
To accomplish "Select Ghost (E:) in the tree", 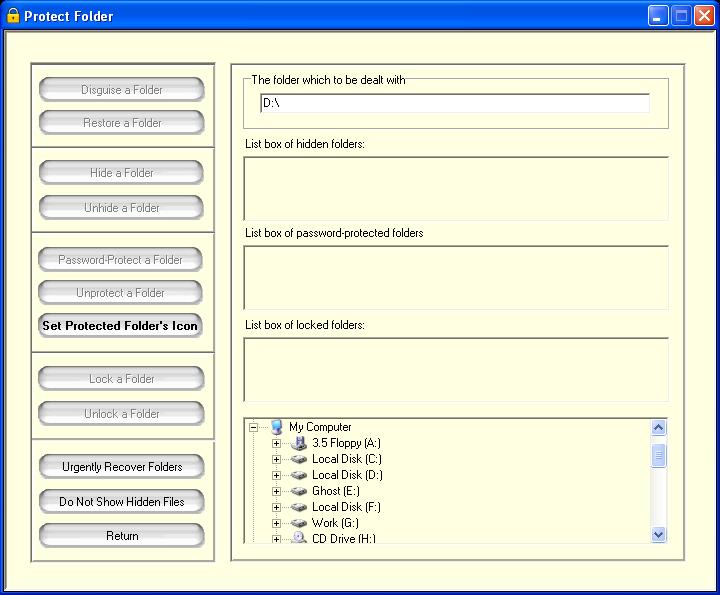I will click(336, 491).
